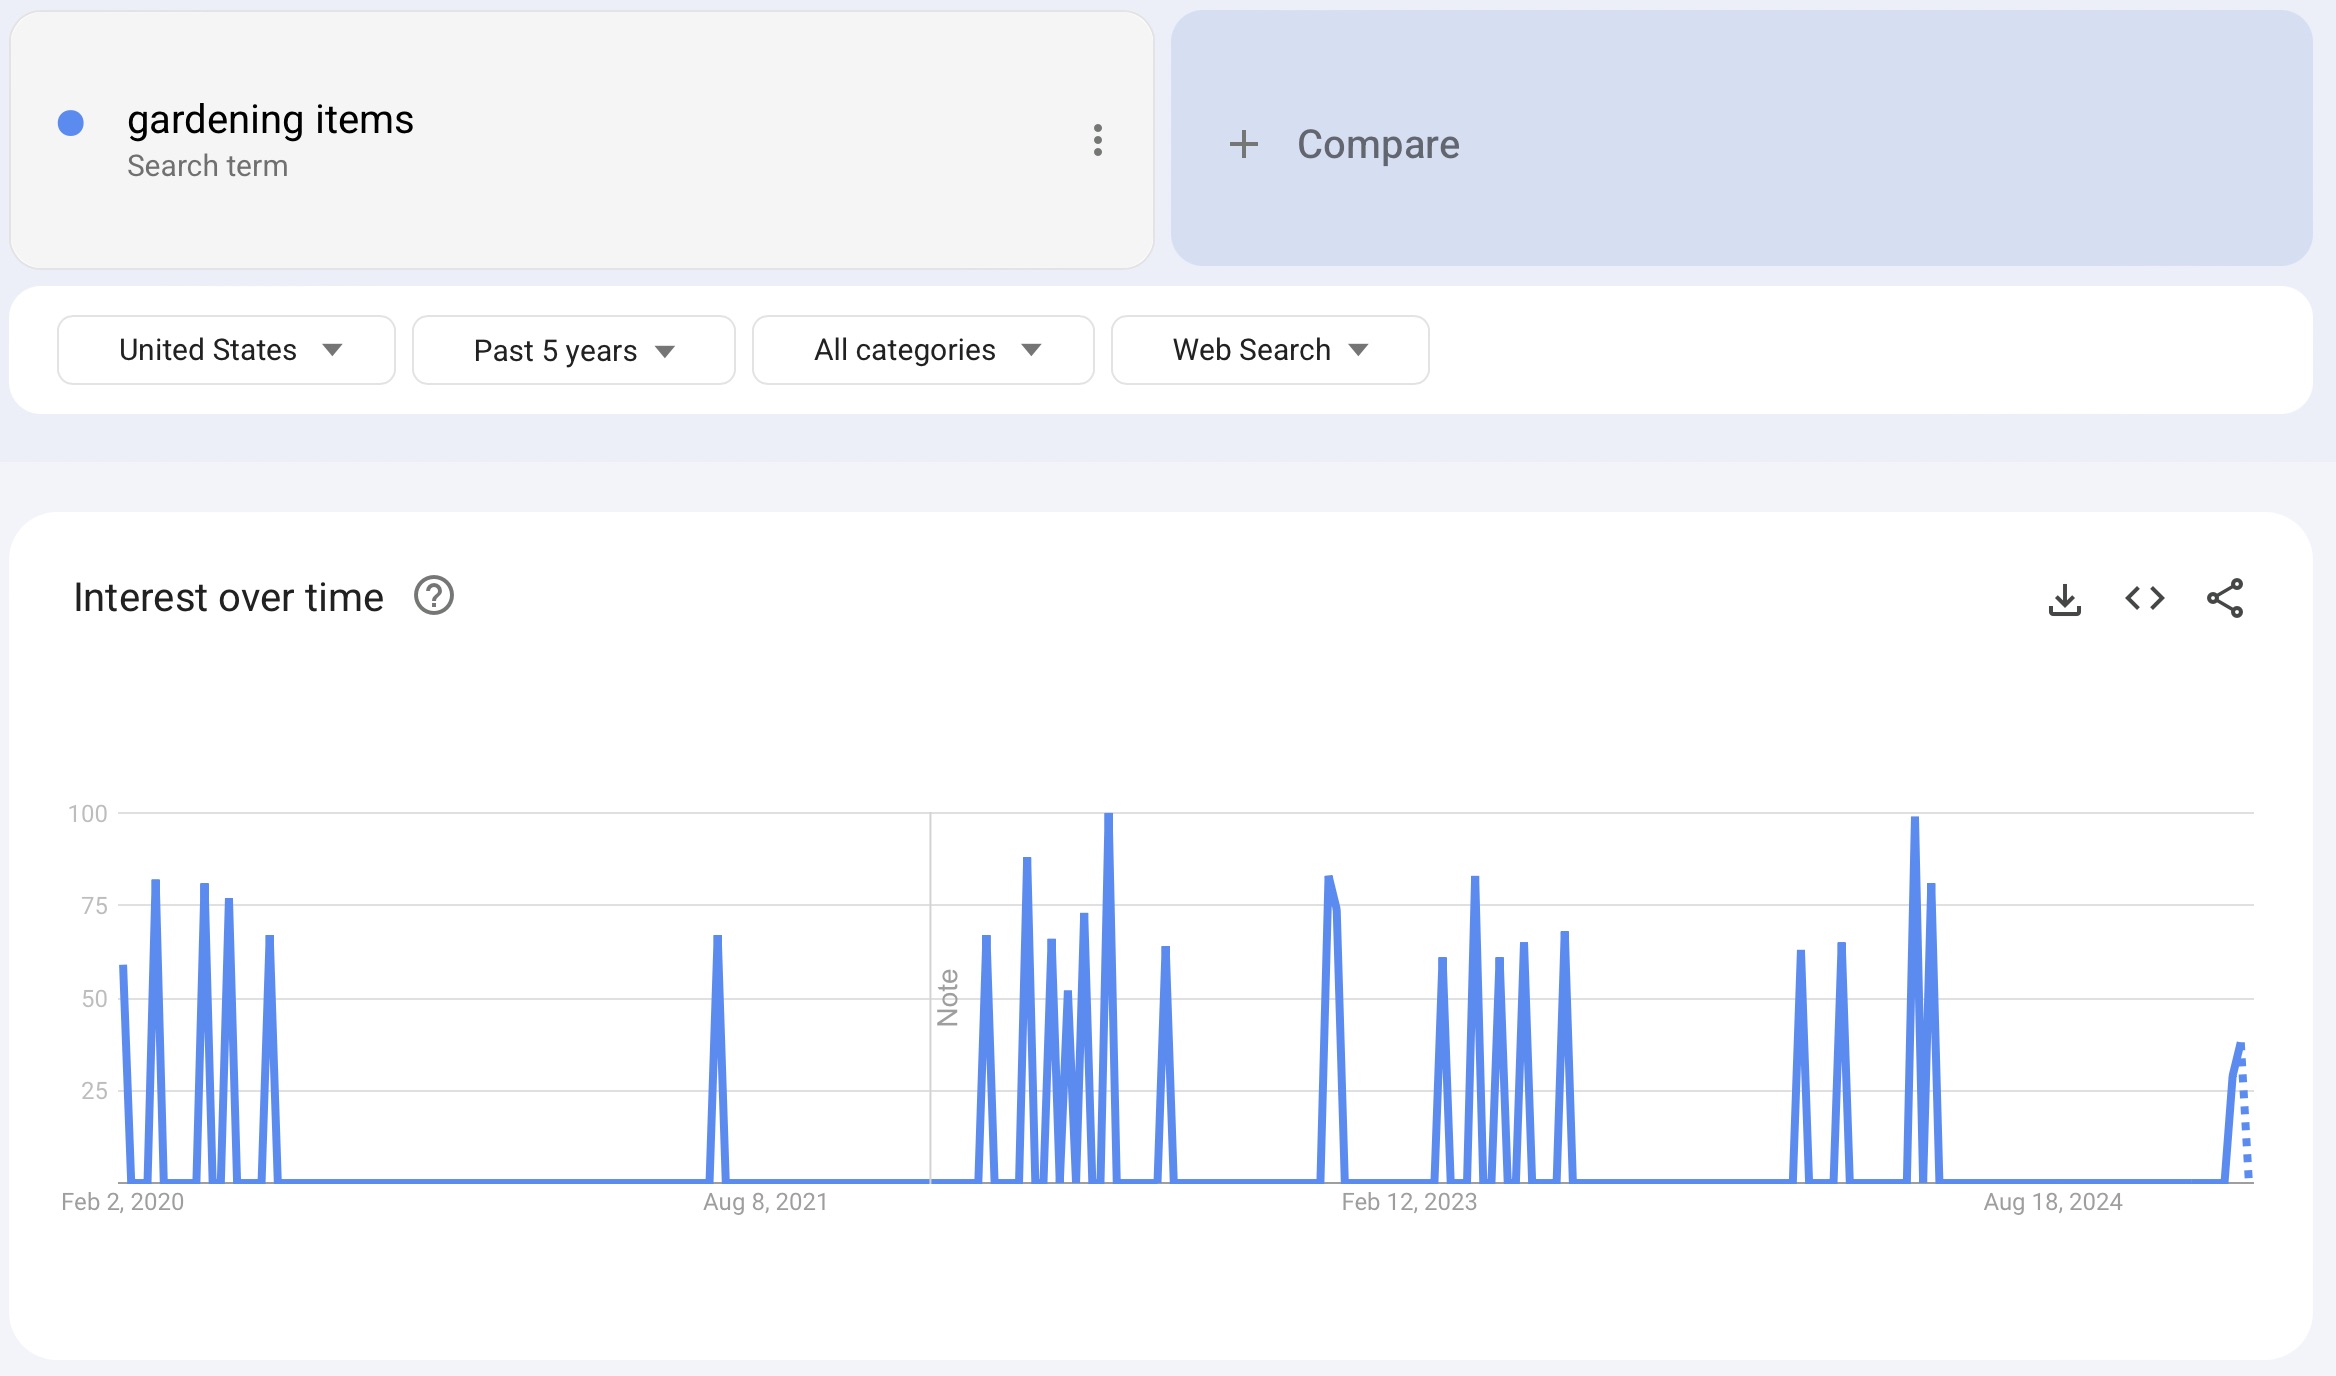Edit the gardening items search term

270,120
